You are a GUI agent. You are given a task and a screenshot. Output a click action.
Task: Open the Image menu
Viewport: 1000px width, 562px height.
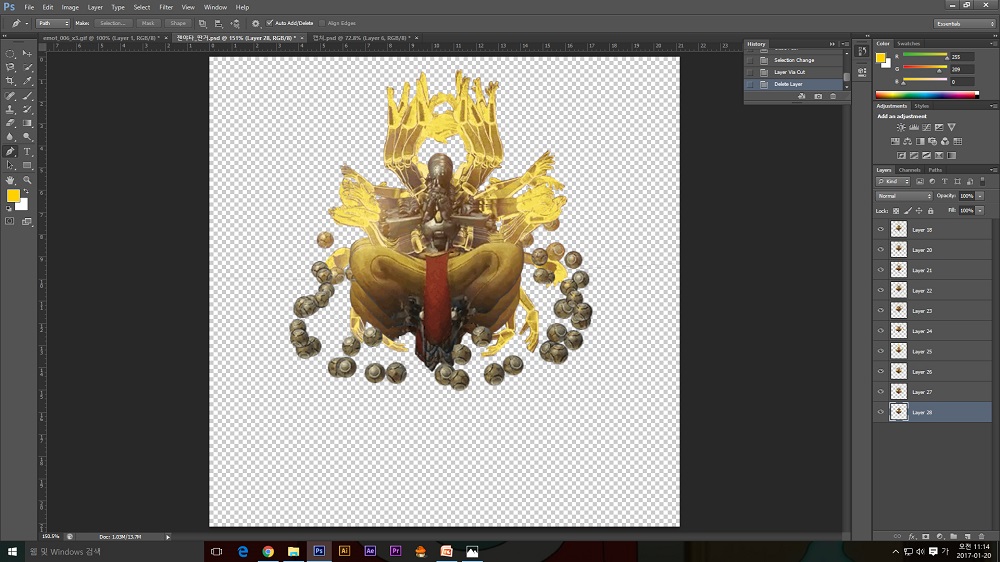[70, 7]
